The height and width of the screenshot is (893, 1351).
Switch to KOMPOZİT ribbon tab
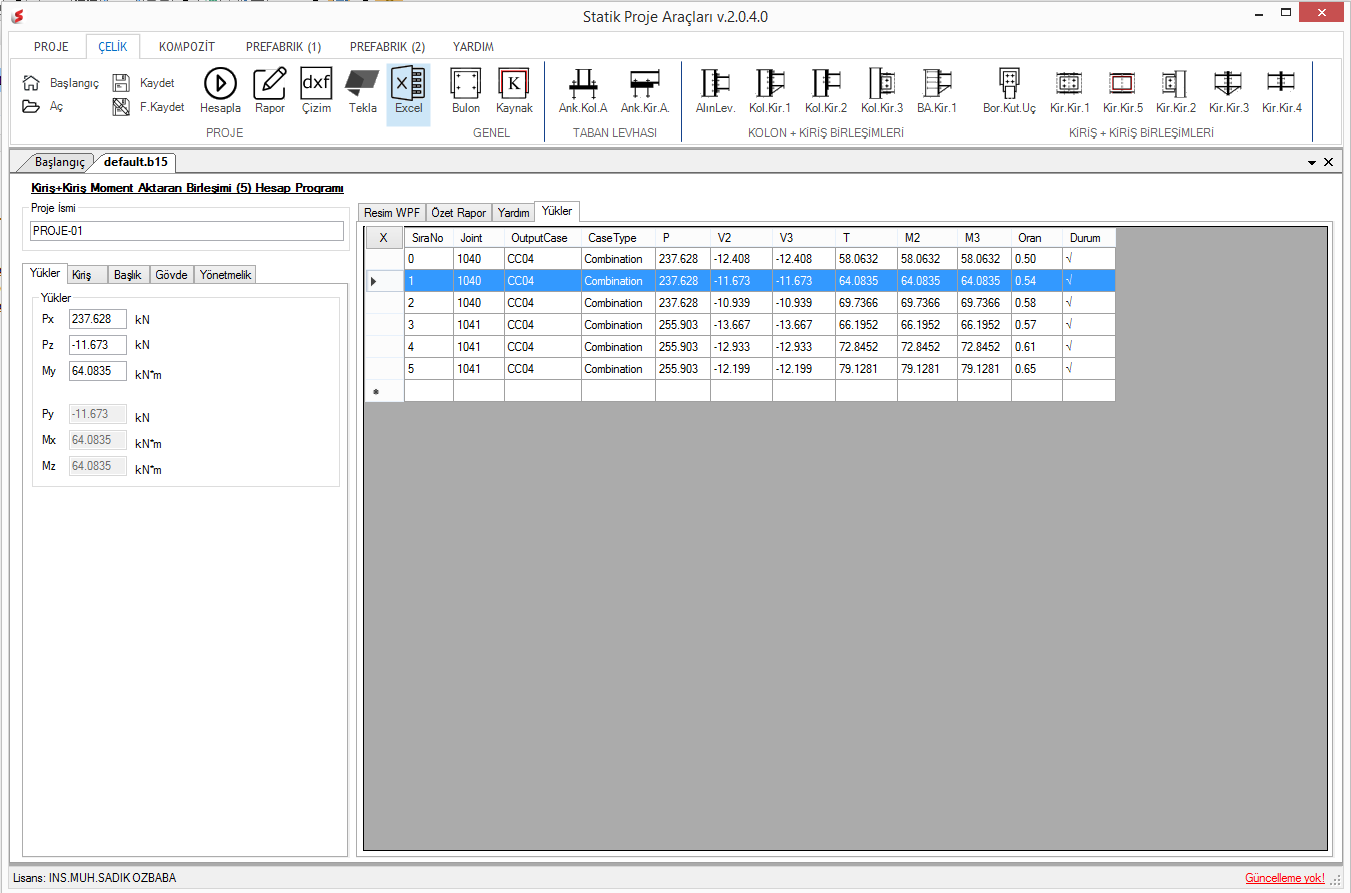pos(187,47)
